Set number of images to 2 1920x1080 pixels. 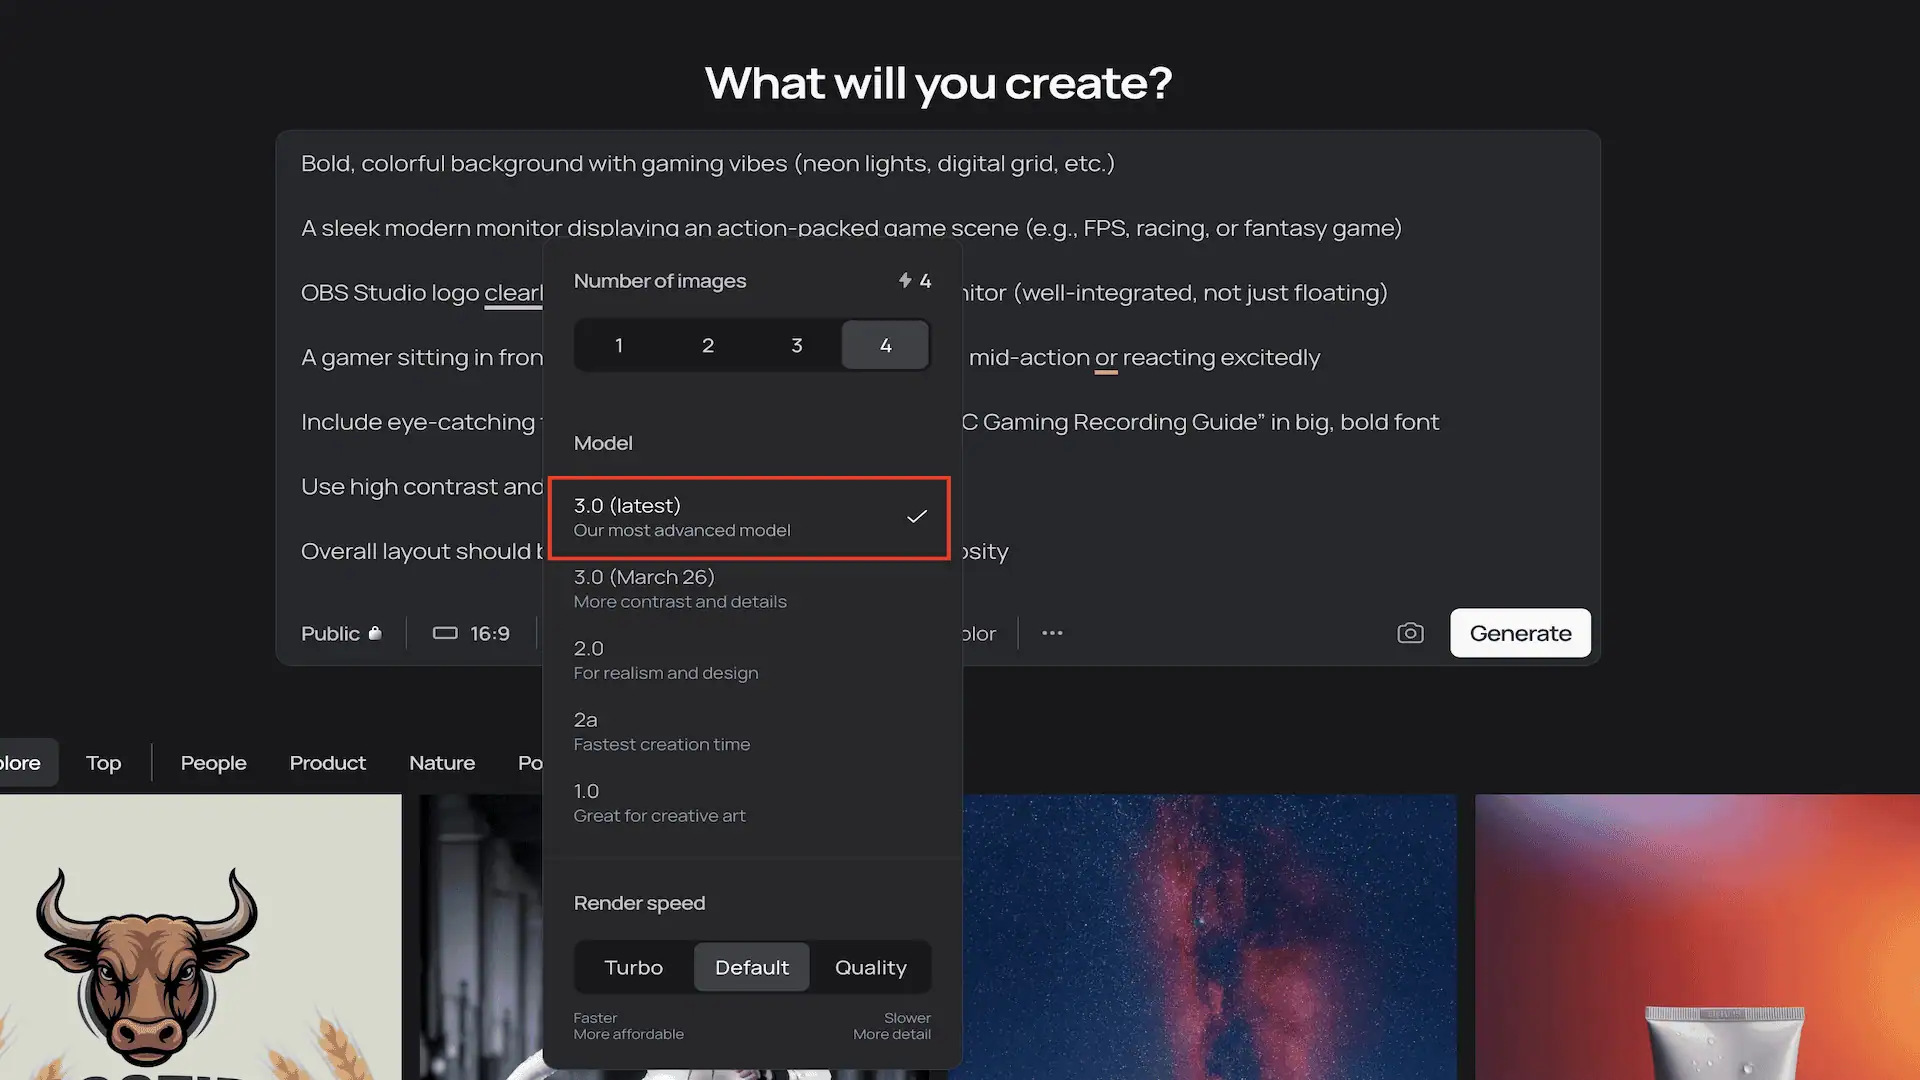[x=708, y=345]
